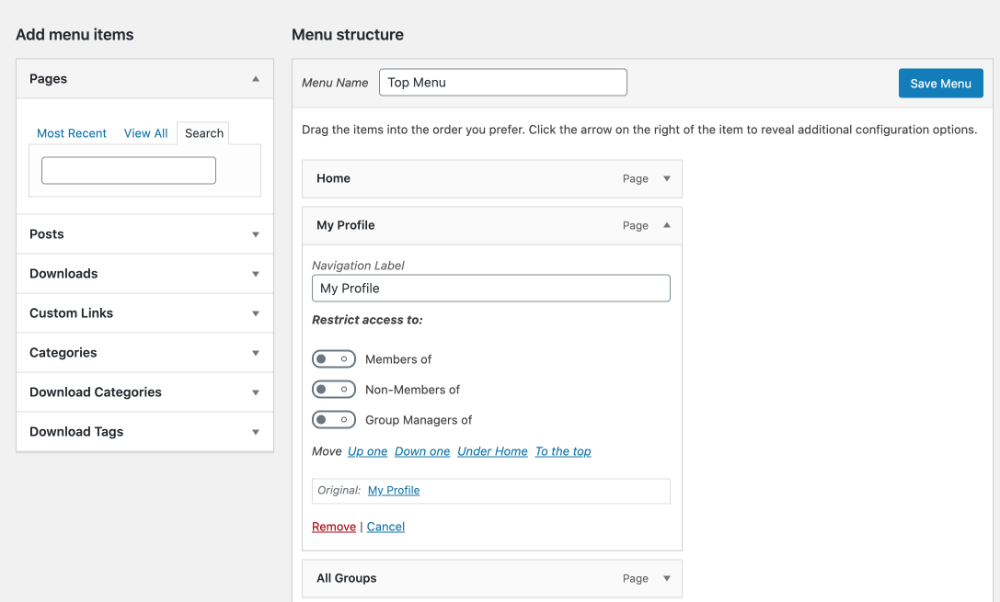Move item using Up one link

coord(367,452)
